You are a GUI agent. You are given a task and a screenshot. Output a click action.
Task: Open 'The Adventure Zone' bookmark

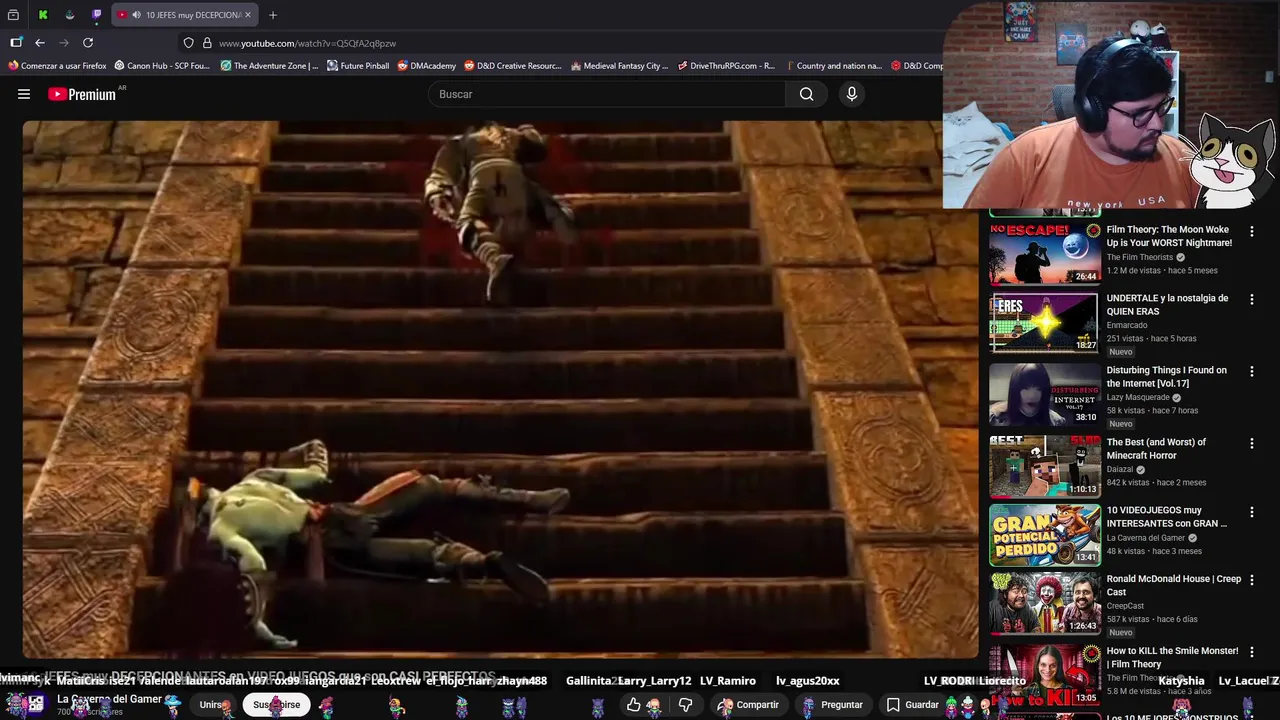269,66
